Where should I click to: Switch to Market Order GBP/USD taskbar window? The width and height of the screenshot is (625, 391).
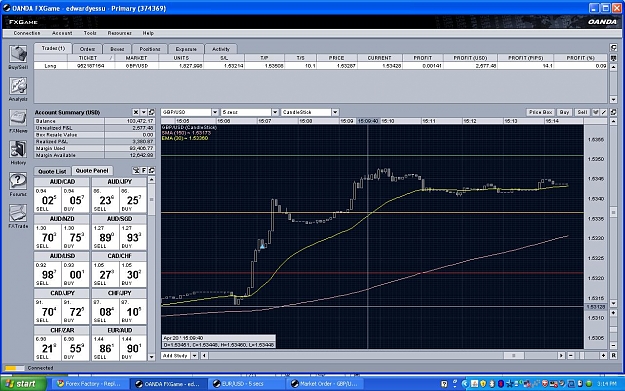tap(324, 384)
